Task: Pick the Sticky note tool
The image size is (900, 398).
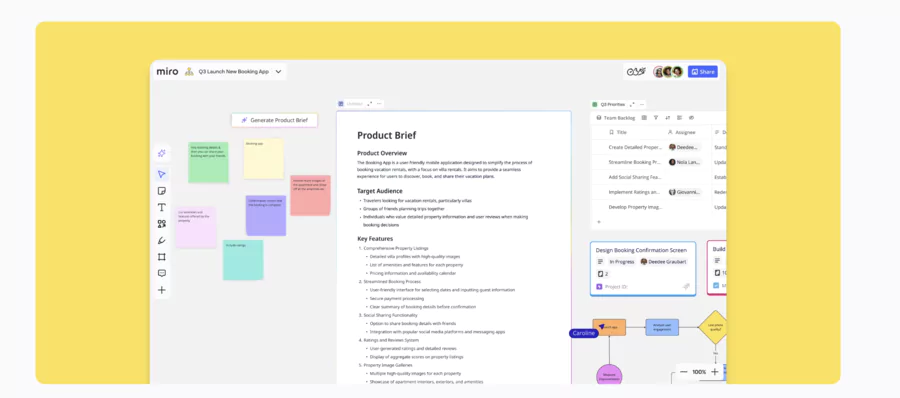Action: tap(162, 191)
